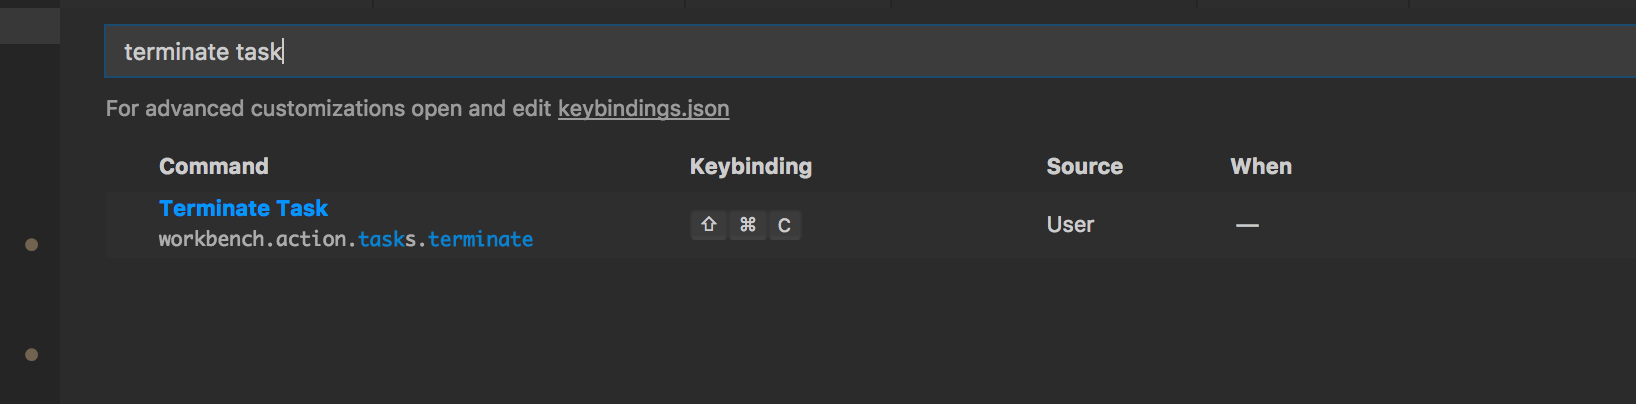Sort by the Command column header
This screenshot has height=404, width=1636.
214,167
